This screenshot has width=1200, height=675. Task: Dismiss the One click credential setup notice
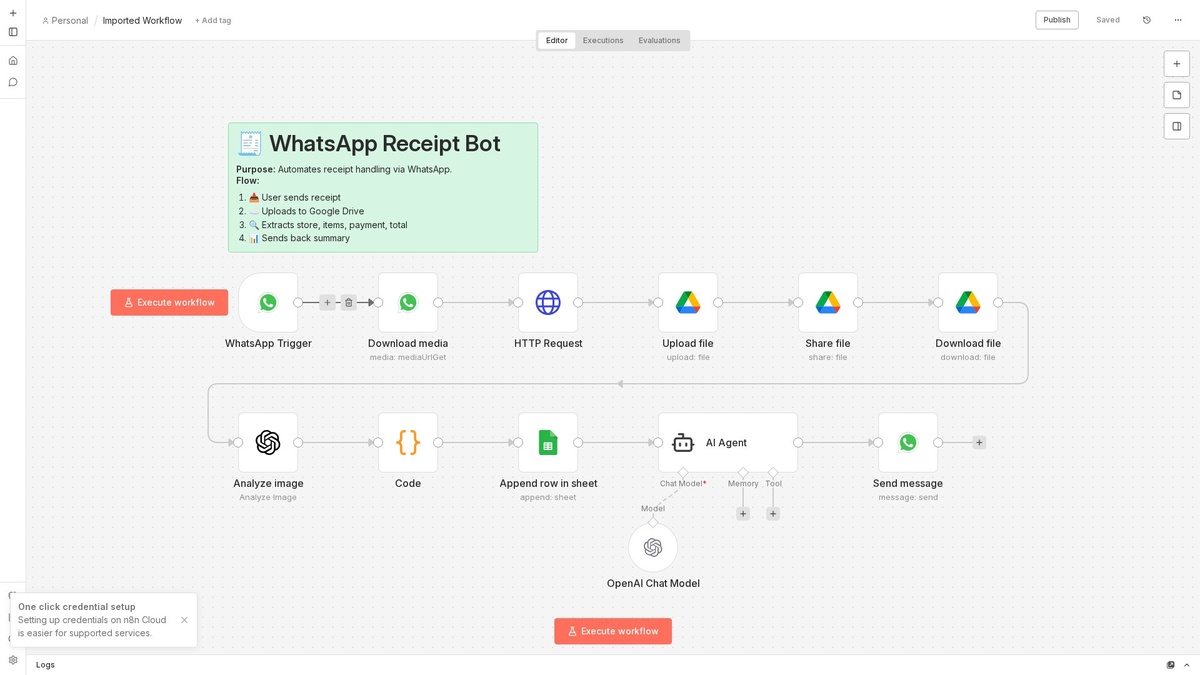pyautogui.click(x=184, y=620)
